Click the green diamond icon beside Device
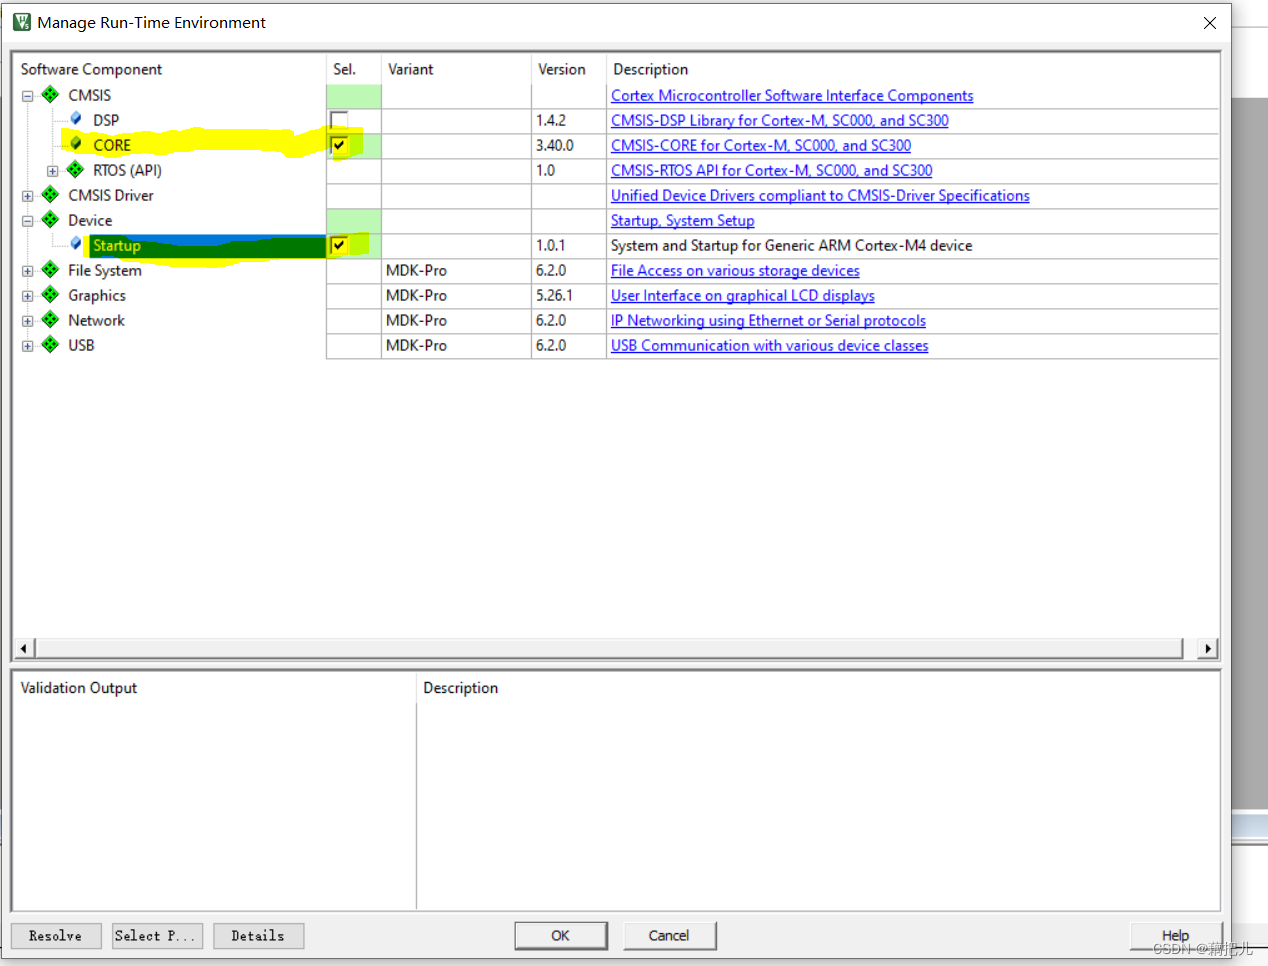The height and width of the screenshot is (966, 1268). 50,220
